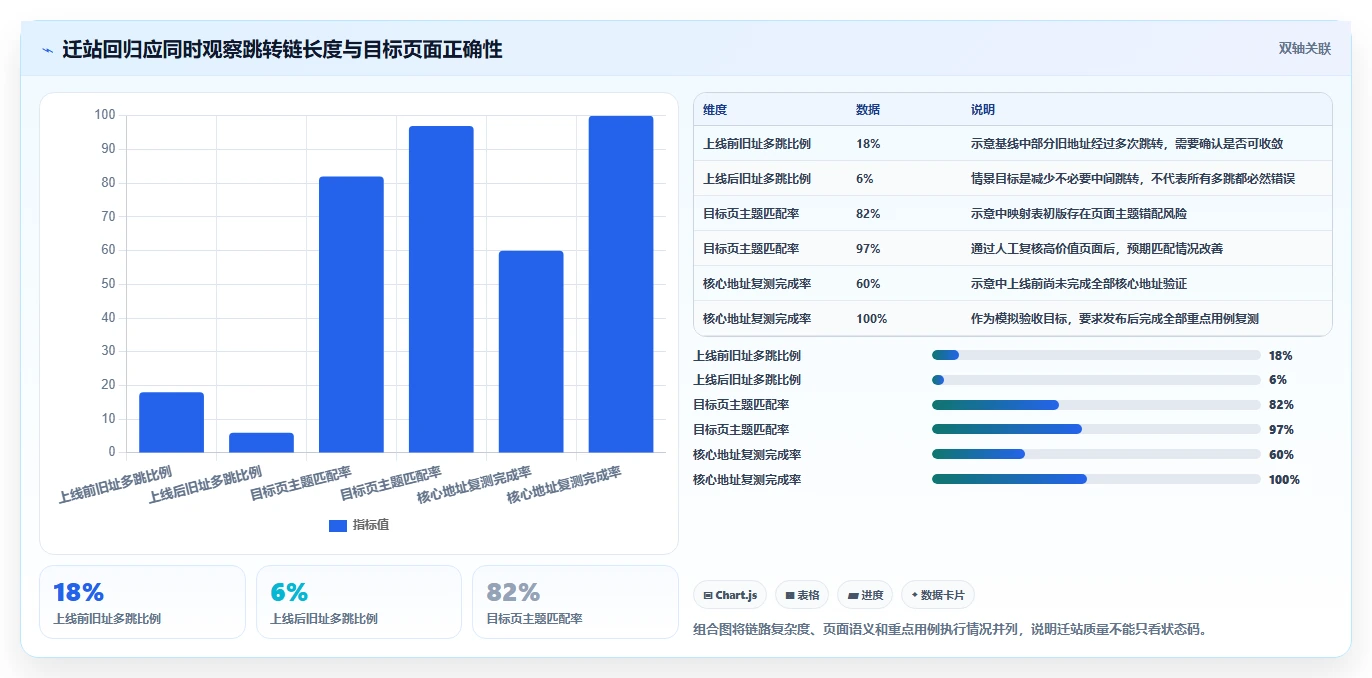
Task: Click the 82% cell in the table
Action: (x=868, y=214)
